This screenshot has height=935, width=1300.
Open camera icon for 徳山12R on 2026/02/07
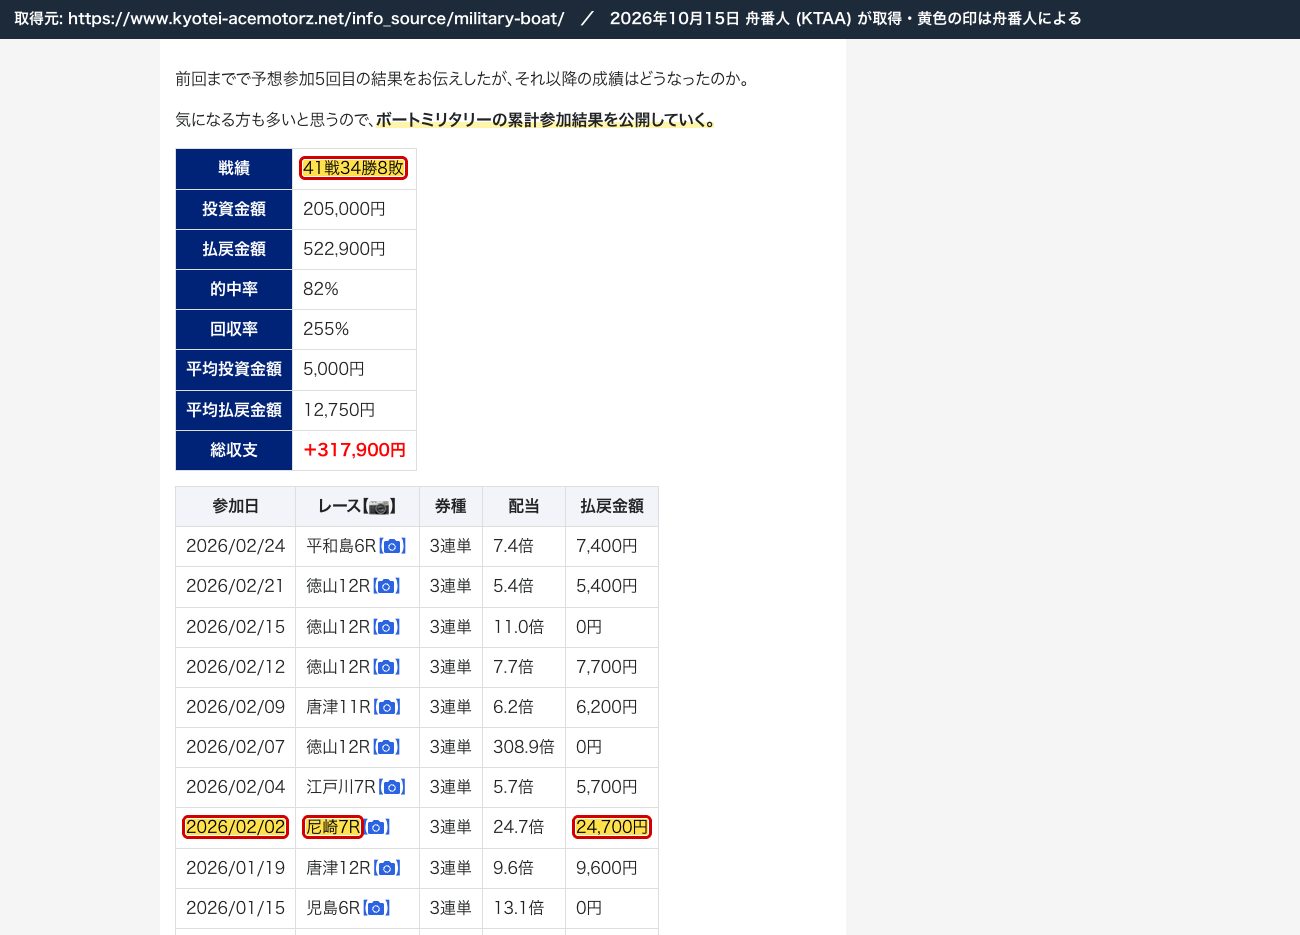(386, 747)
